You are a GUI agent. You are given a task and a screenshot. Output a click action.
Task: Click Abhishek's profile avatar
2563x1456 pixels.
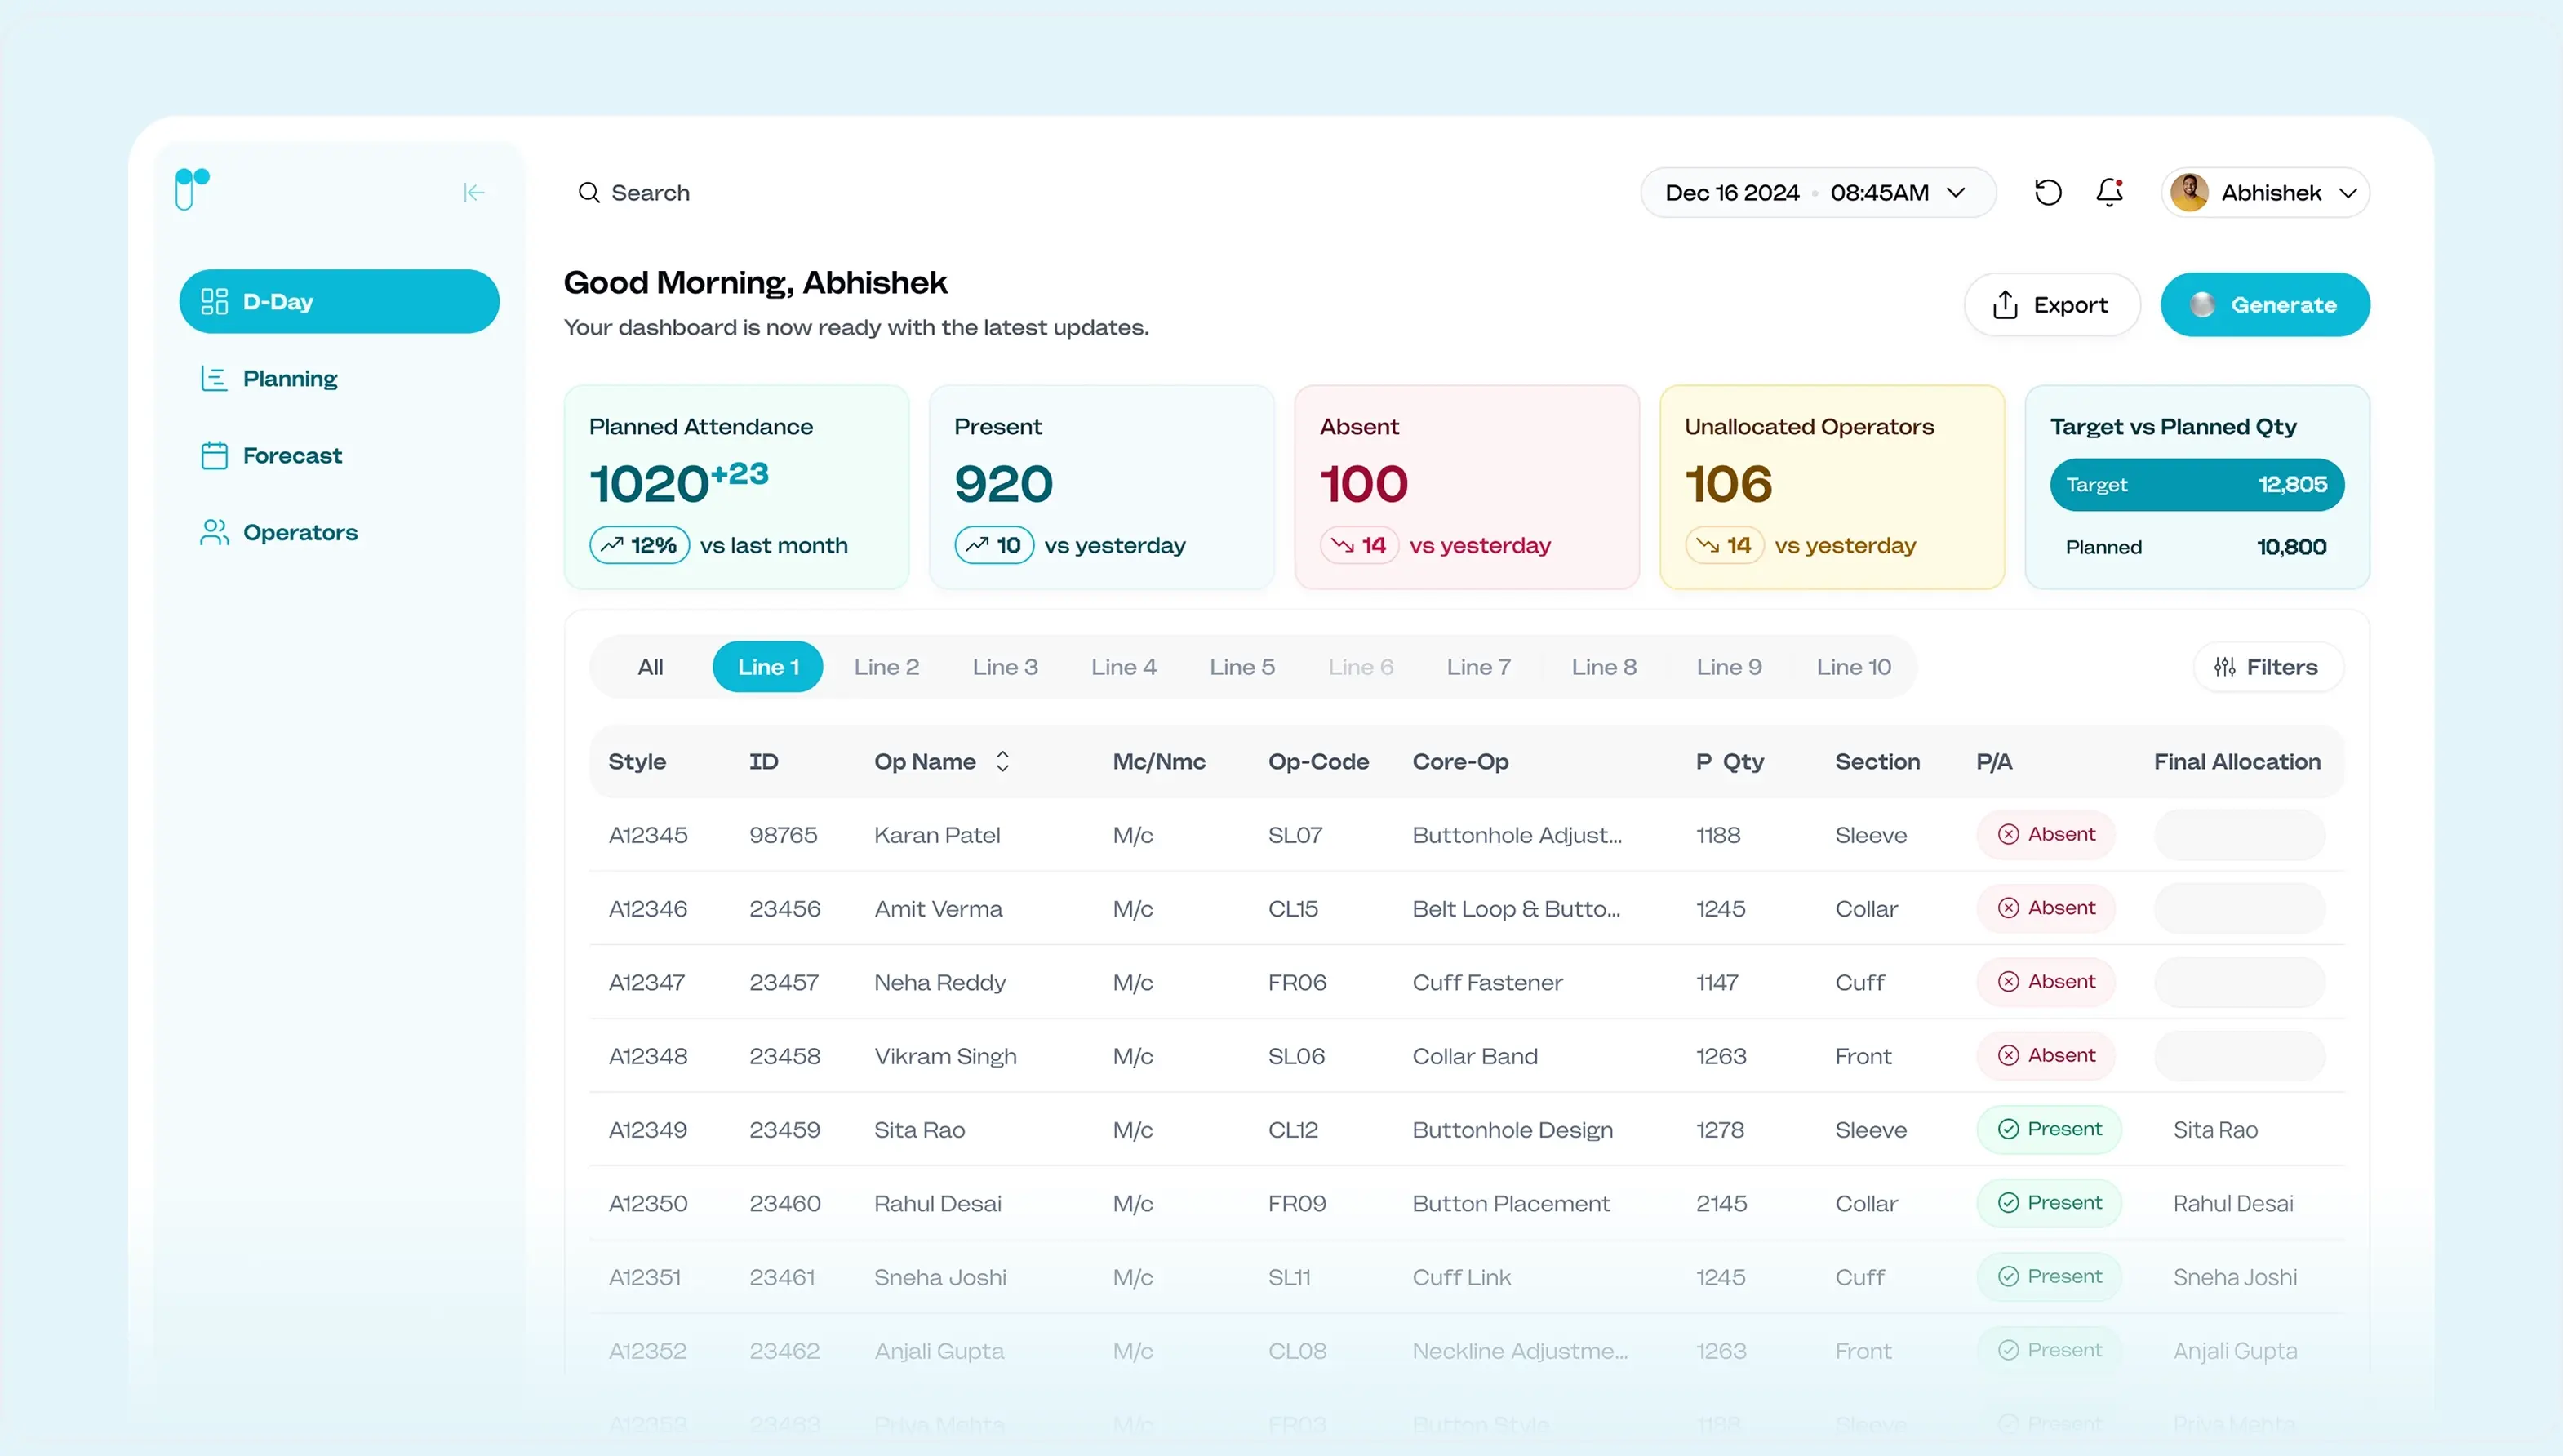(2189, 192)
